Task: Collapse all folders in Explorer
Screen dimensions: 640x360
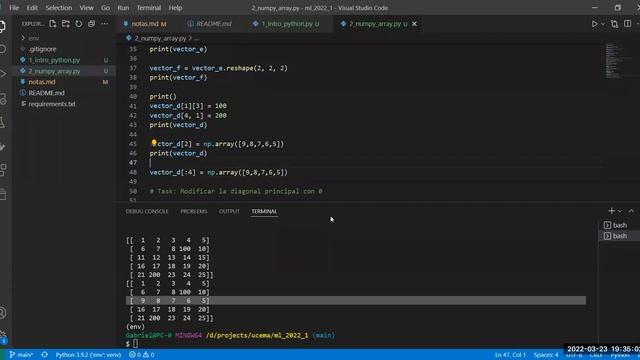Action: coord(91,24)
